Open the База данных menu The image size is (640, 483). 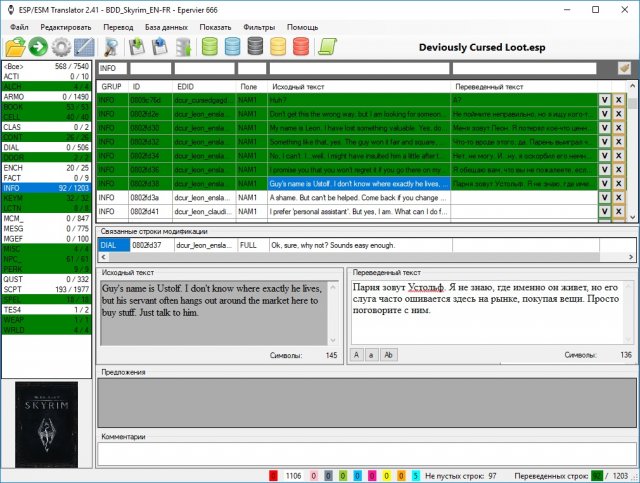167,25
